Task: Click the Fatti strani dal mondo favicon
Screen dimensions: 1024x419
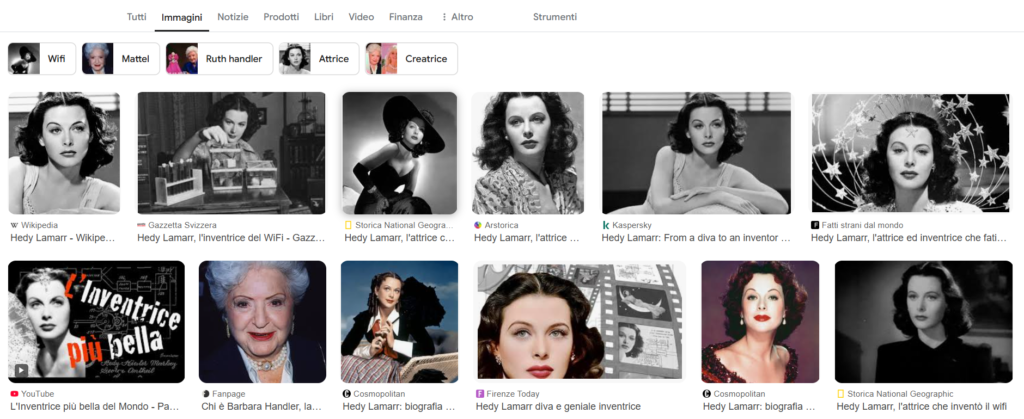Action: click(x=815, y=225)
